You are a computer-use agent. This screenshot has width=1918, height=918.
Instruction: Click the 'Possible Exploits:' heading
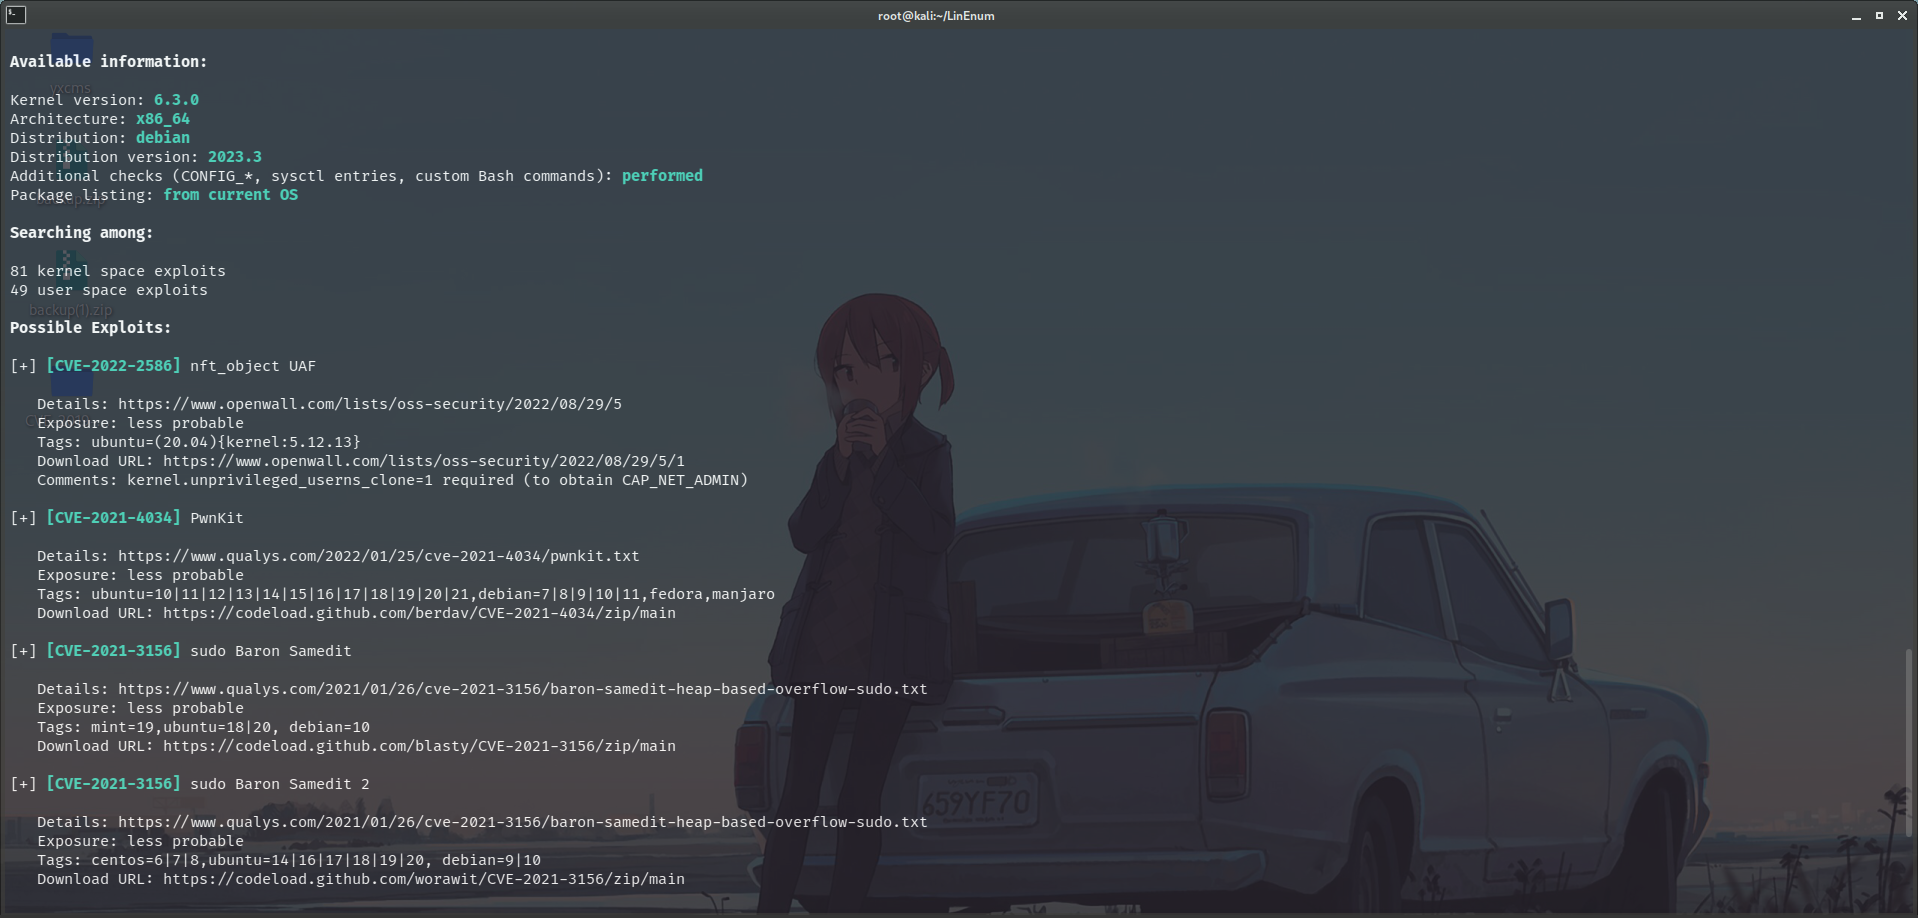tap(90, 328)
